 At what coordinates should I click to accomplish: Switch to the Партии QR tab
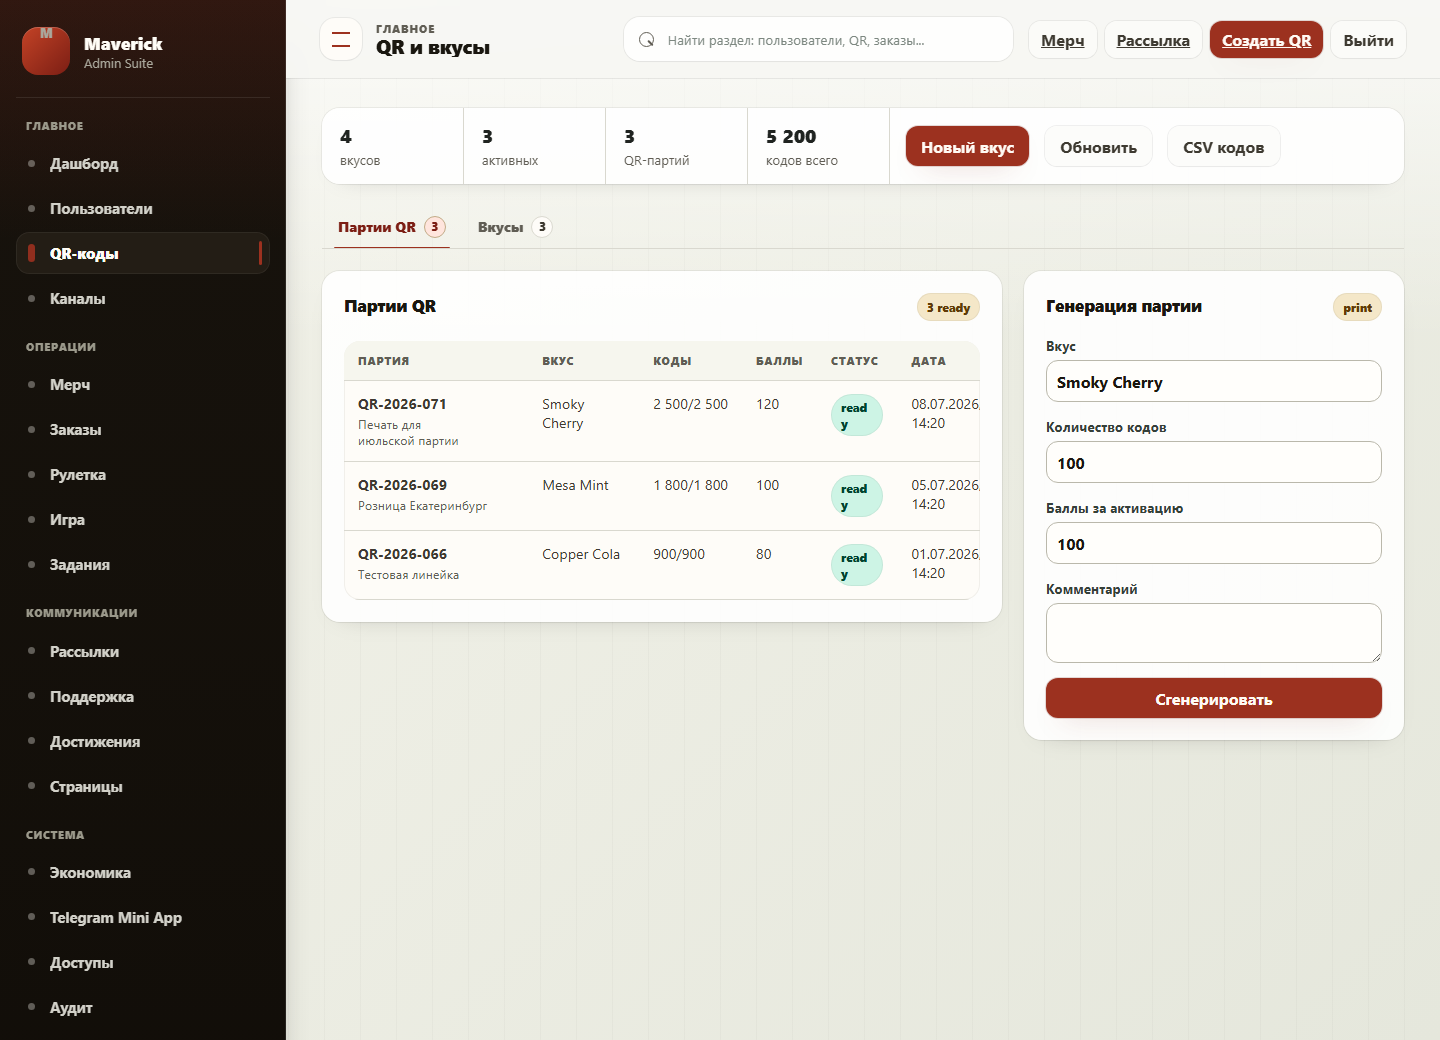[x=391, y=227]
